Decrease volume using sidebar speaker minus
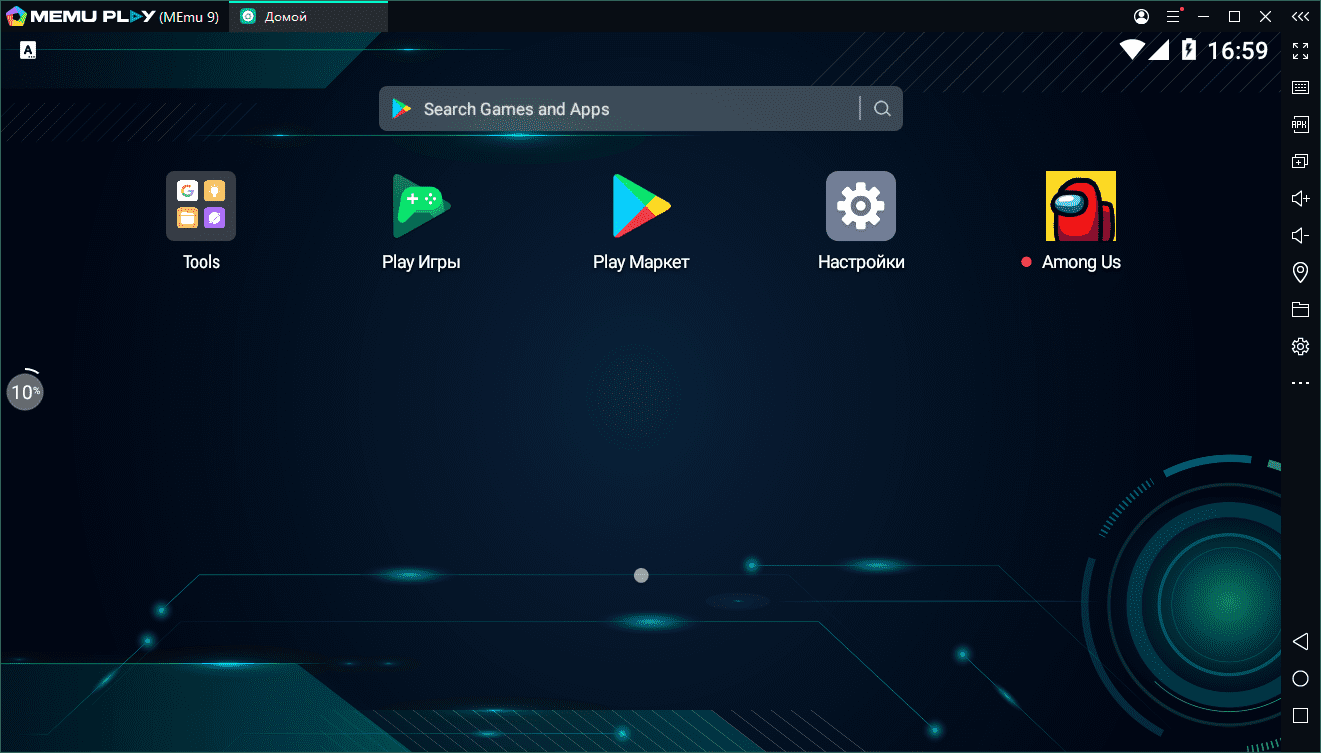This screenshot has height=753, width=1321. 1300,236
